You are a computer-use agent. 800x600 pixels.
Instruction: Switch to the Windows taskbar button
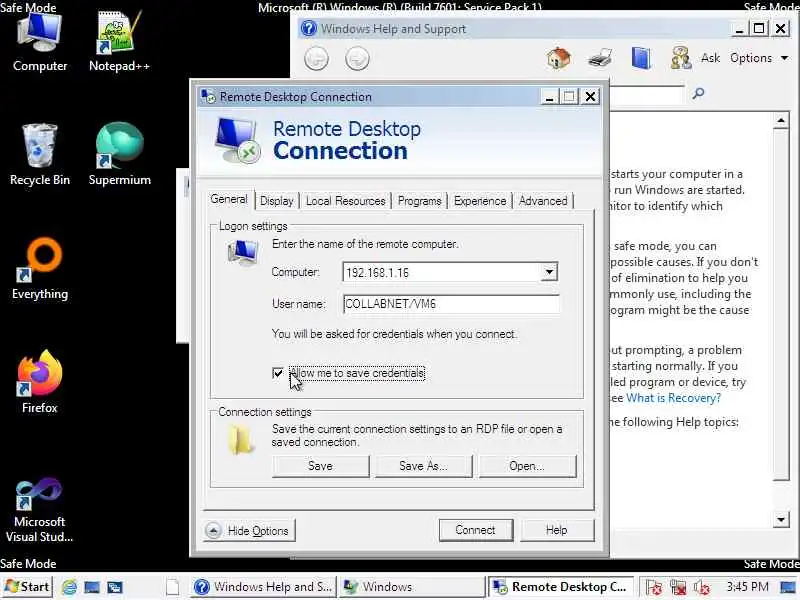tap(411, 587)
